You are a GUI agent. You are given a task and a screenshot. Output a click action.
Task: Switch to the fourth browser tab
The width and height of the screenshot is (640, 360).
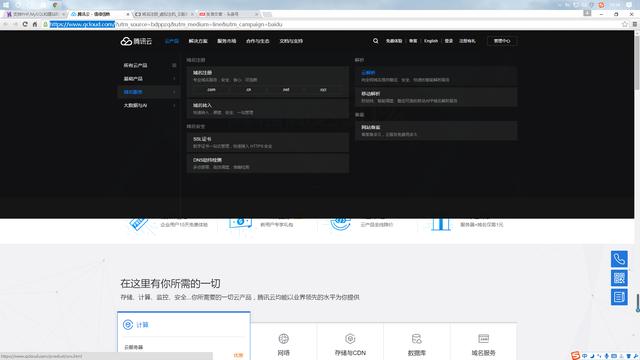[x=229, y=14]
